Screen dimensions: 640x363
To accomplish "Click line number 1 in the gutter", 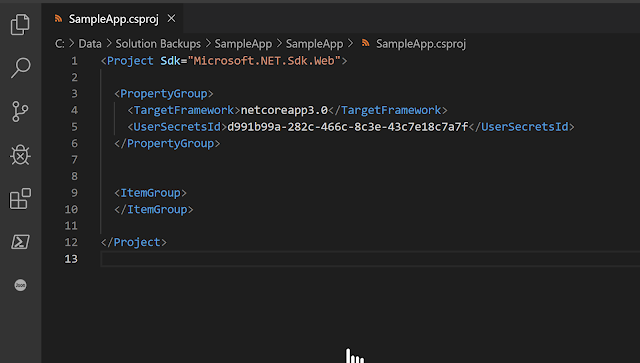I will (74, 61).
